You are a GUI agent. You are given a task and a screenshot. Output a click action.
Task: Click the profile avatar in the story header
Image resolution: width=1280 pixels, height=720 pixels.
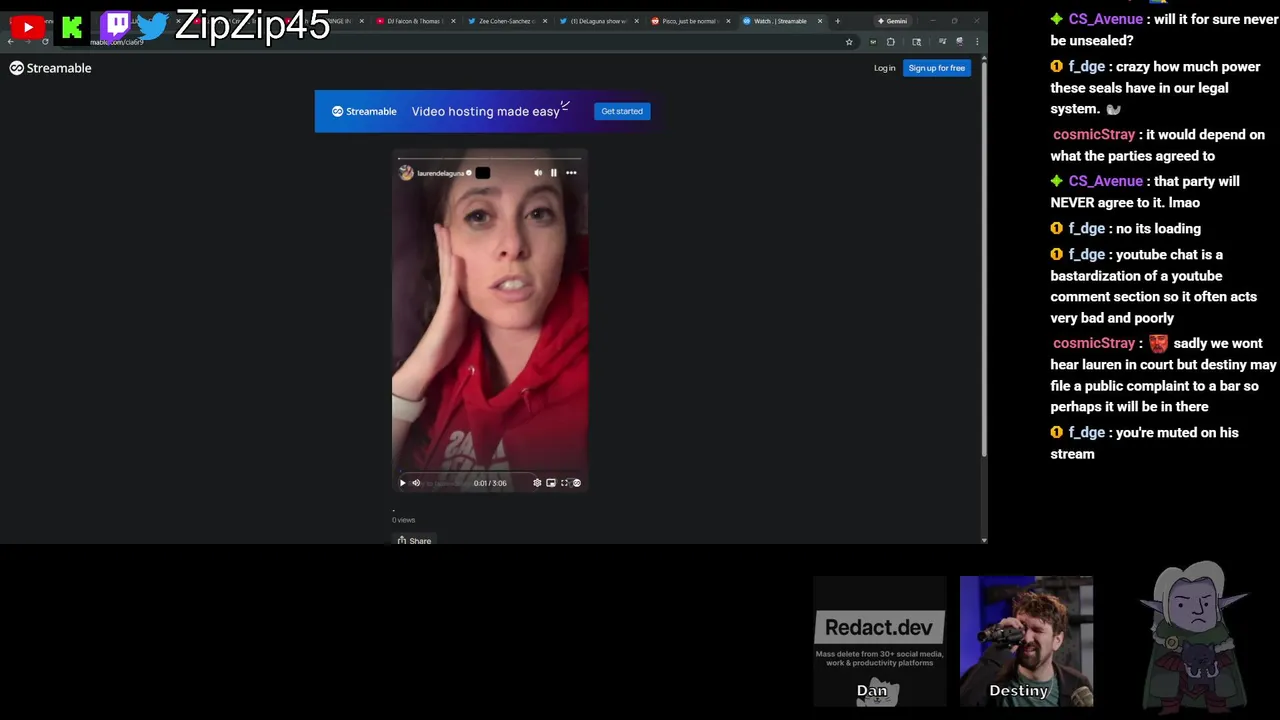[406, 173]
